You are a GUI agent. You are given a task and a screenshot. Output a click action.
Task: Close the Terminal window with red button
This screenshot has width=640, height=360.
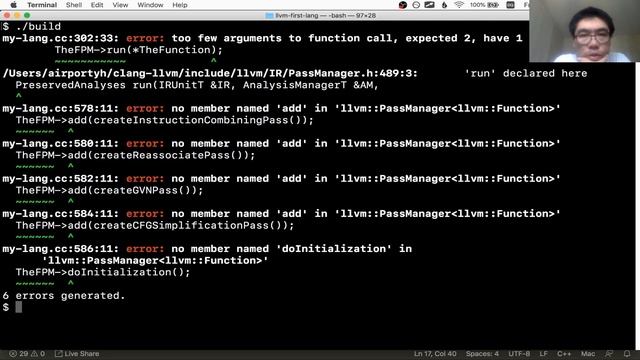coord(7,15)
